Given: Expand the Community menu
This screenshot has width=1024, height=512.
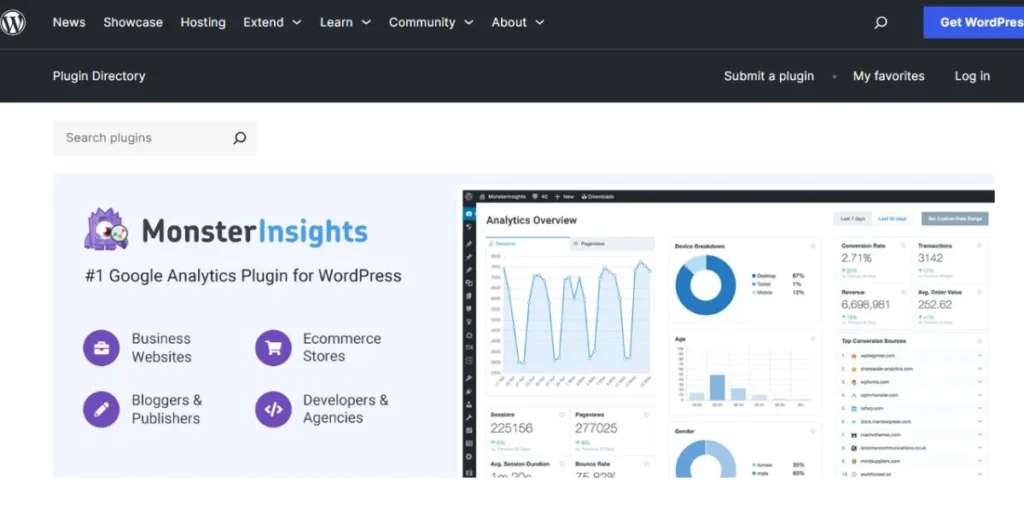Looking at the screenshot, I should click(x=431, y=22).
